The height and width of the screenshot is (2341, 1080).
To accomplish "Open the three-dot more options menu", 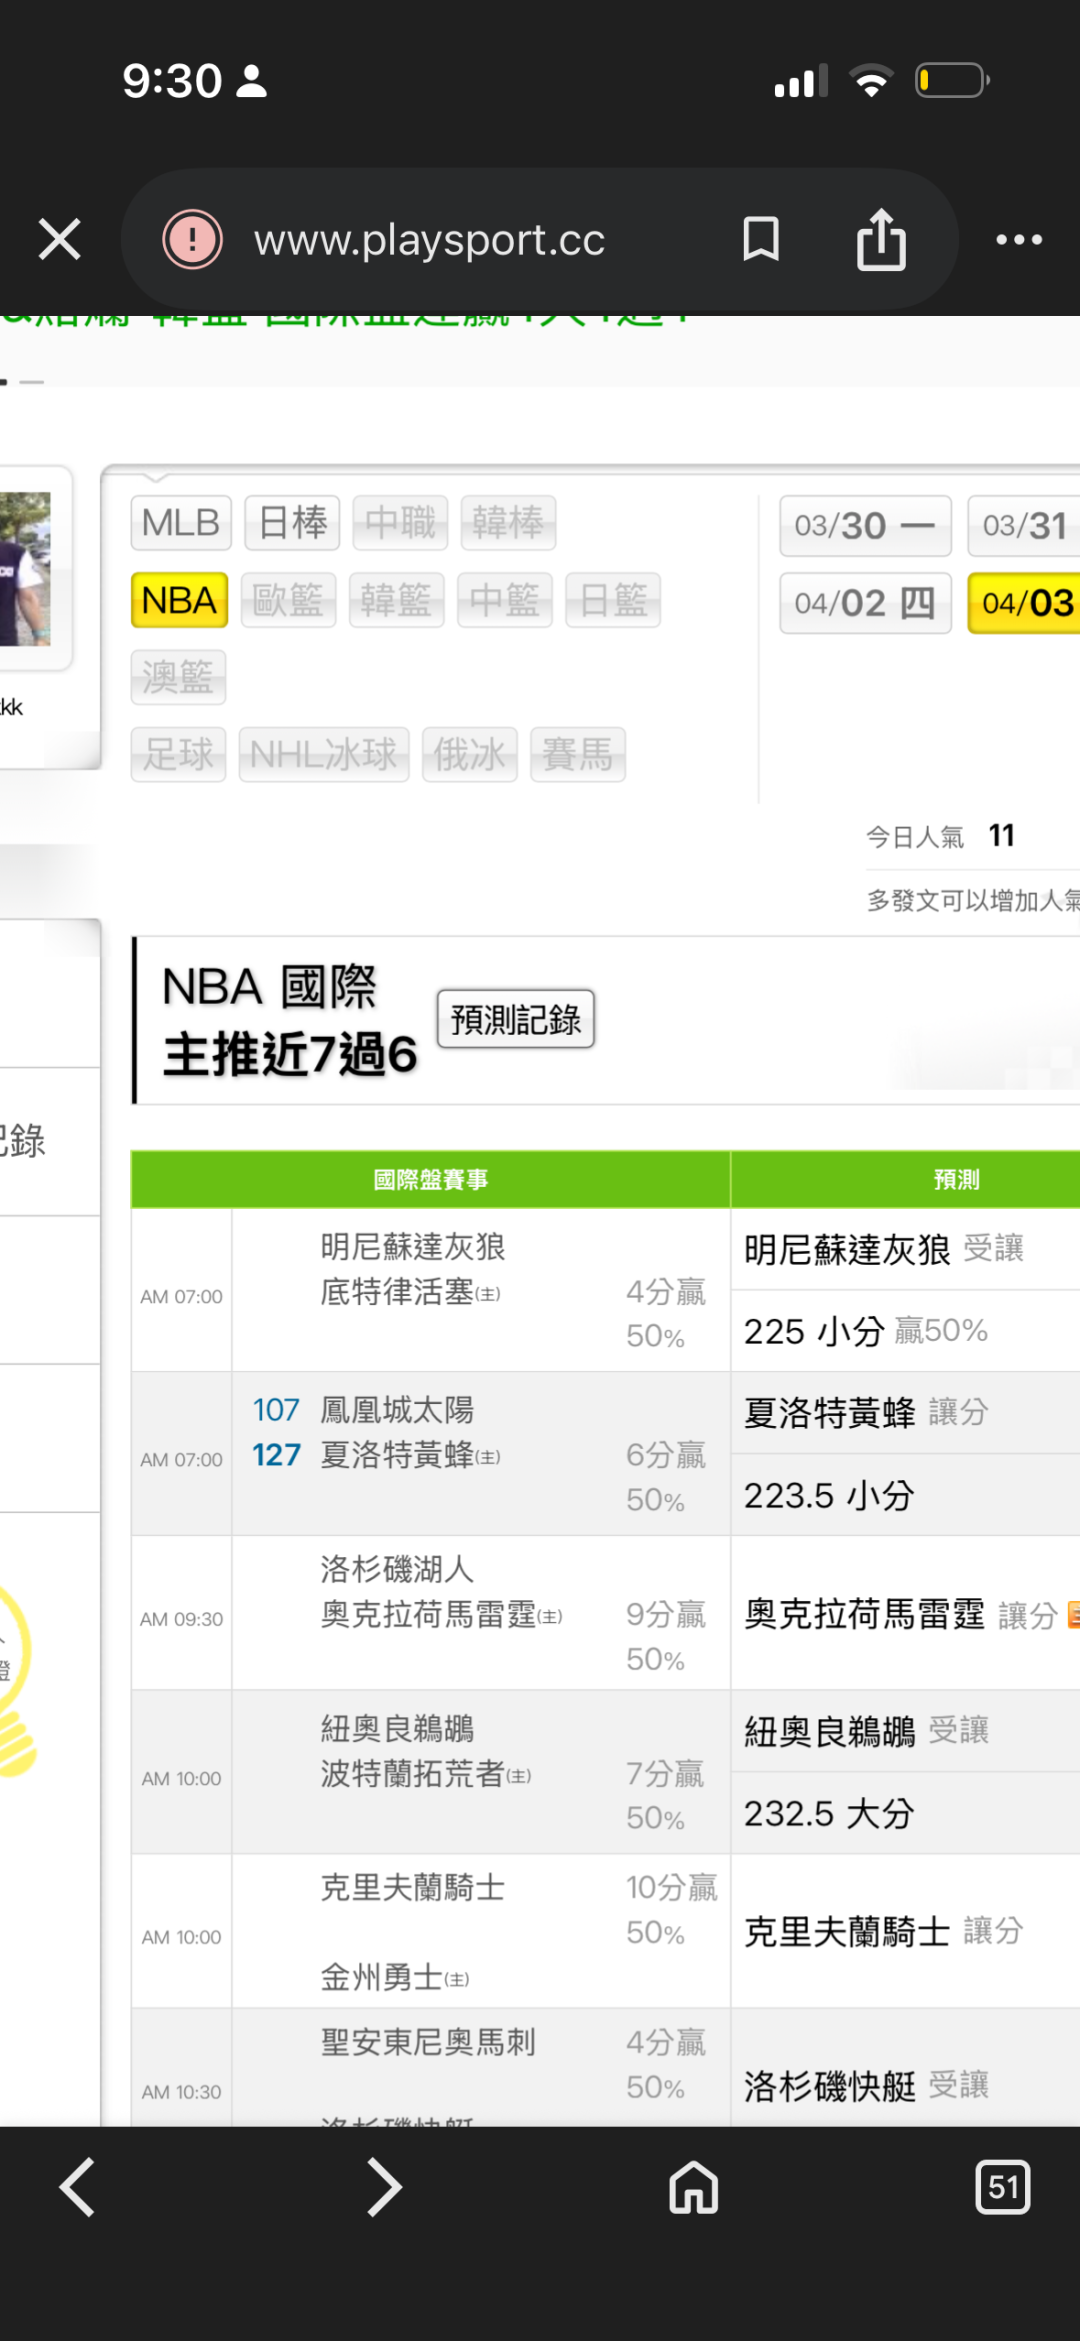I will 1019,240.
